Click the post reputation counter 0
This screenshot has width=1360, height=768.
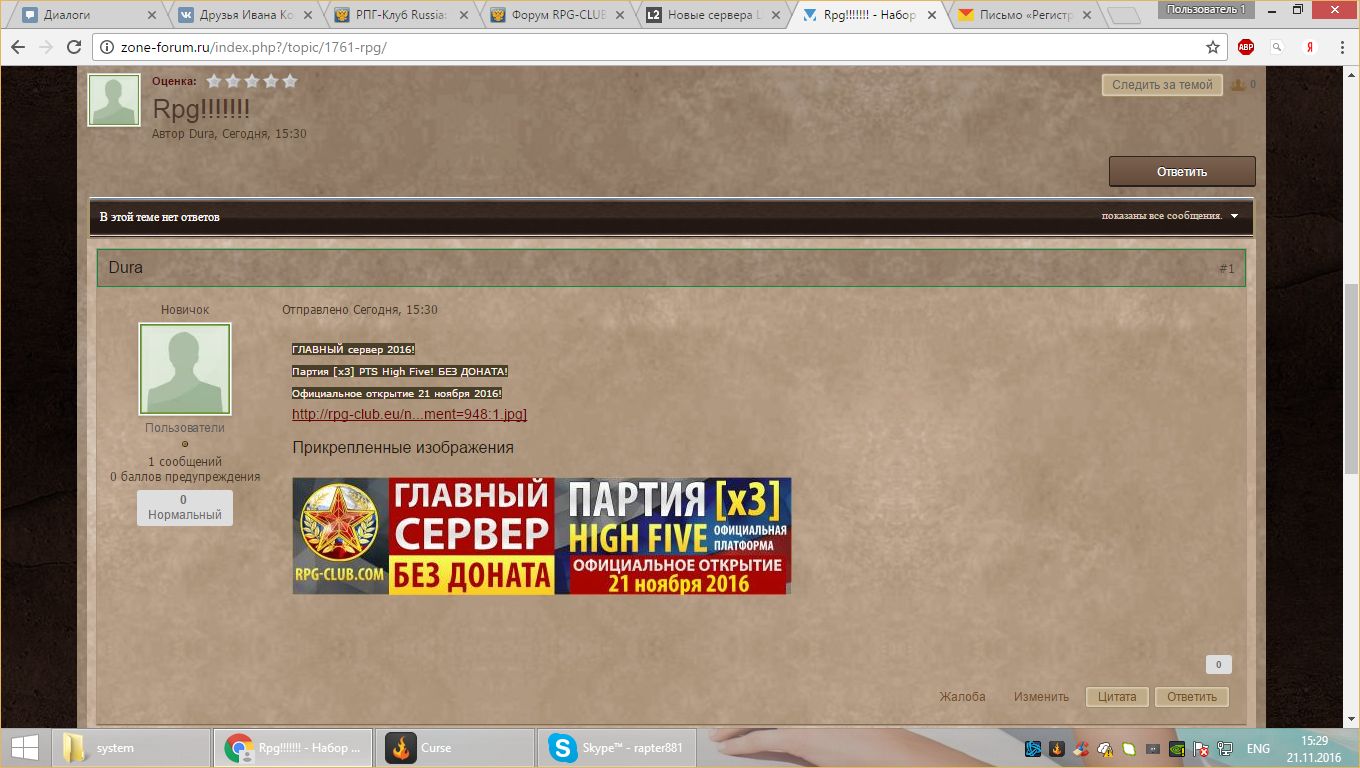pyautogui.click(x=1218, y=664)
